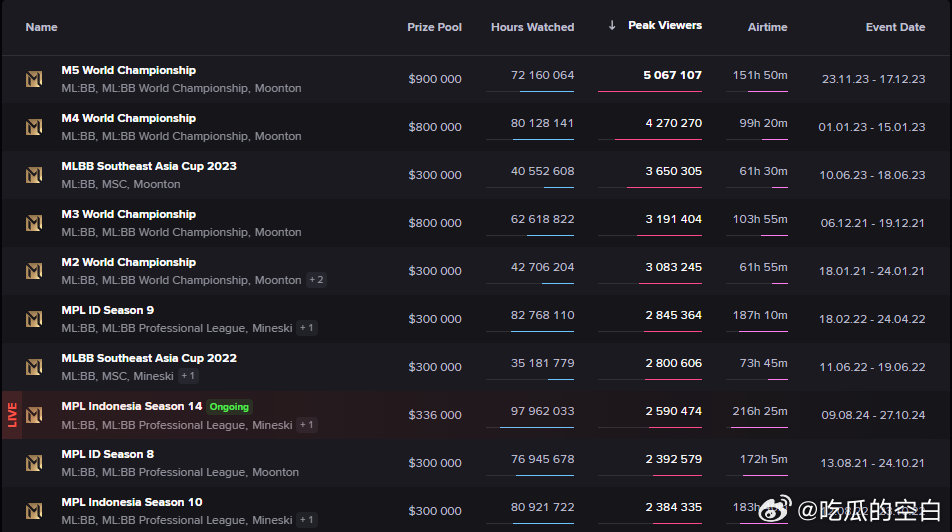Click the Ongoing status badge
This screenshot has height=532, width=952.
(230, 407)
